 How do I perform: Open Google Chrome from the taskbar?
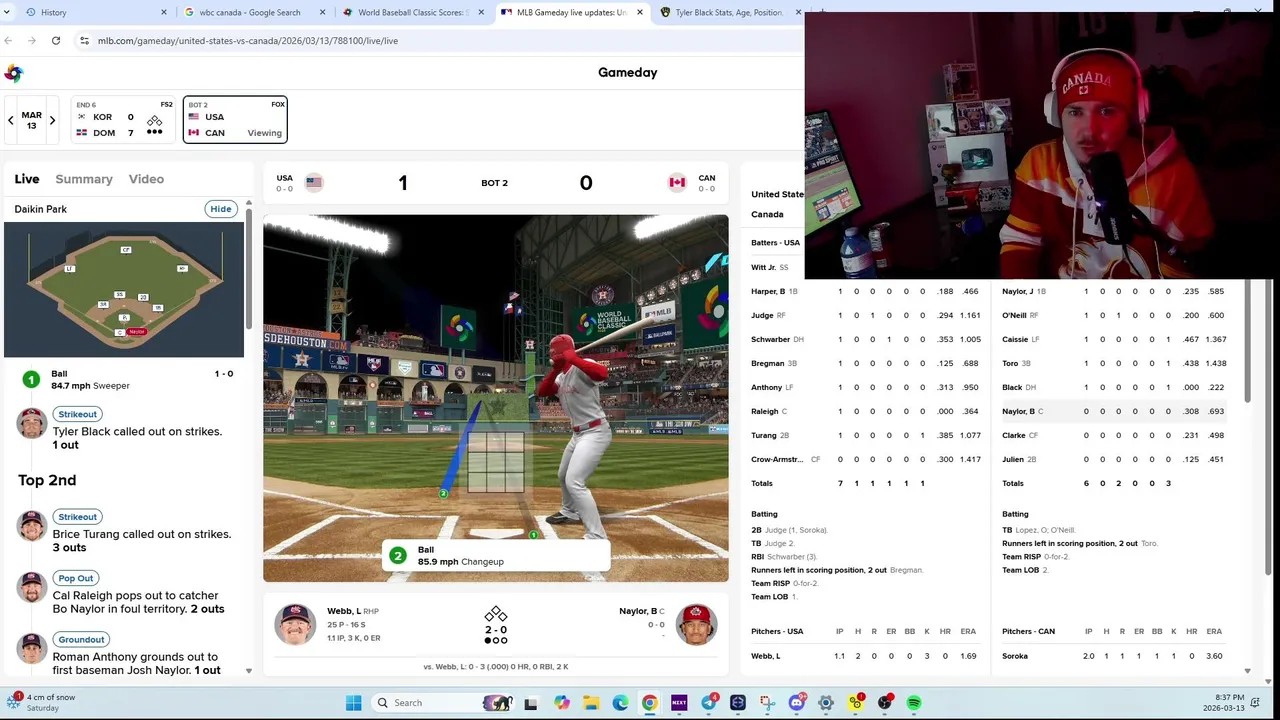tap(650, 703)
